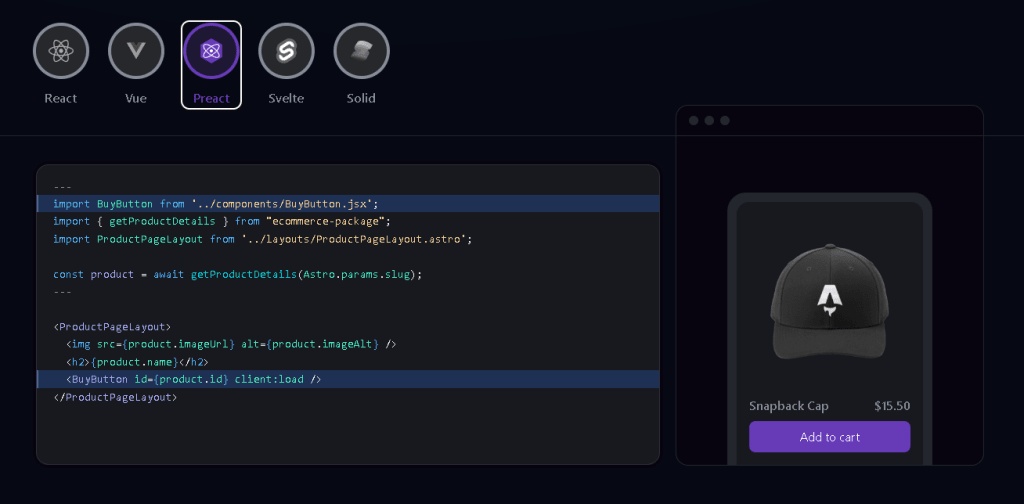This screenshot has width=1024, height=504.
Task: Click the middle preview window dot
Action: 709,121
